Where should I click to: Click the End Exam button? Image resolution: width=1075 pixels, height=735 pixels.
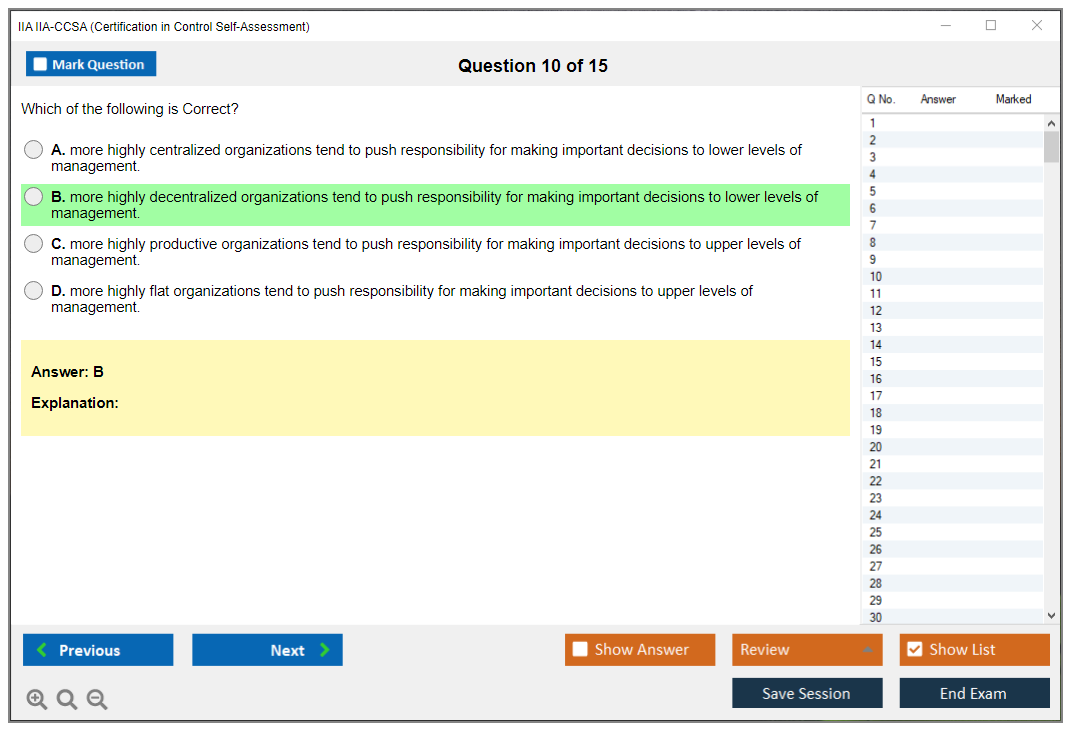tap(973, 693)
